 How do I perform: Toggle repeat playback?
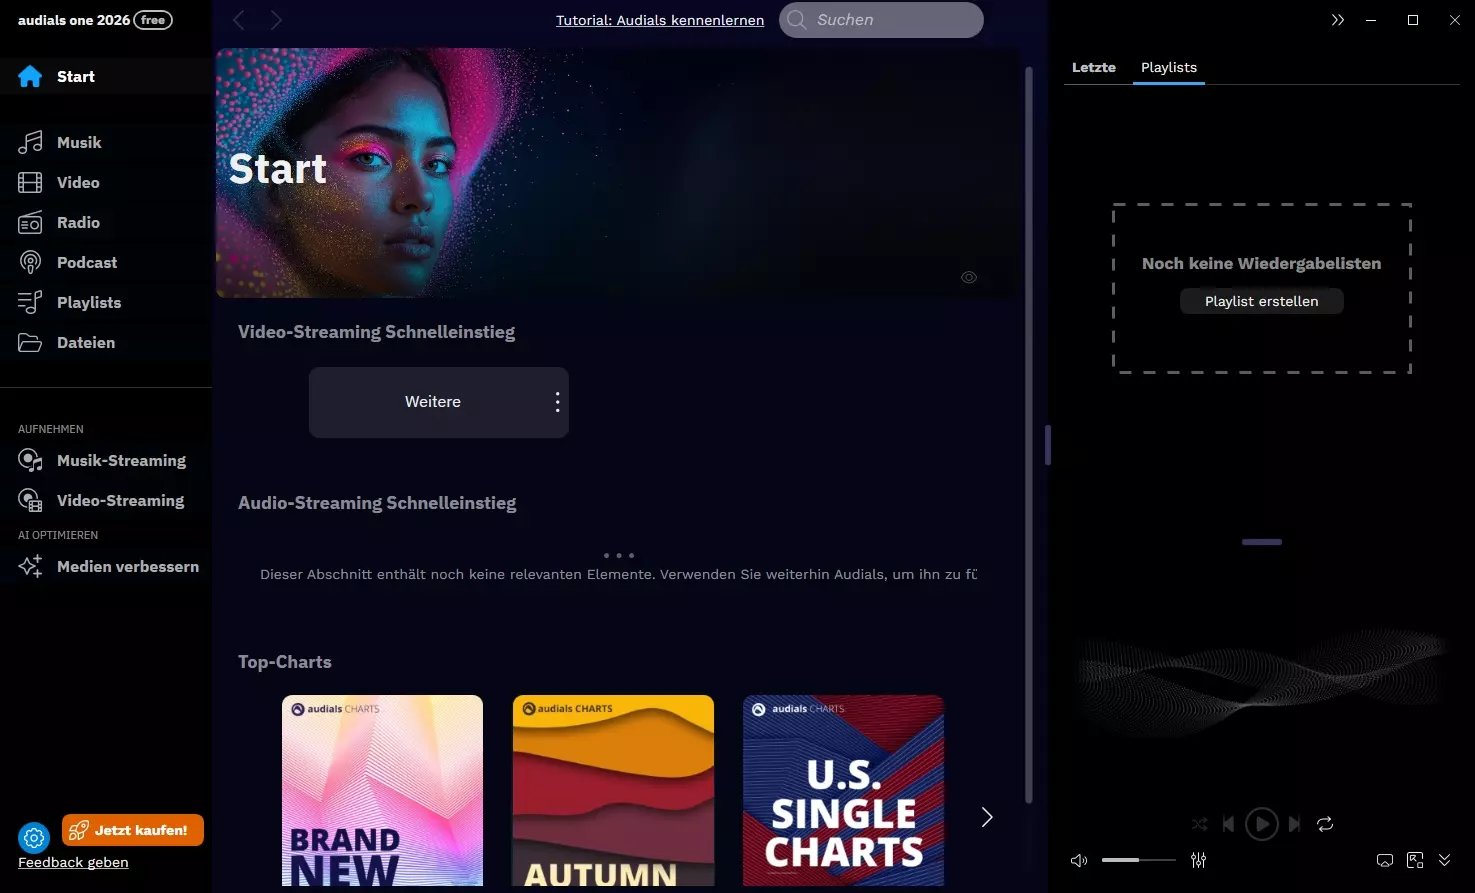pos(1325,824)
